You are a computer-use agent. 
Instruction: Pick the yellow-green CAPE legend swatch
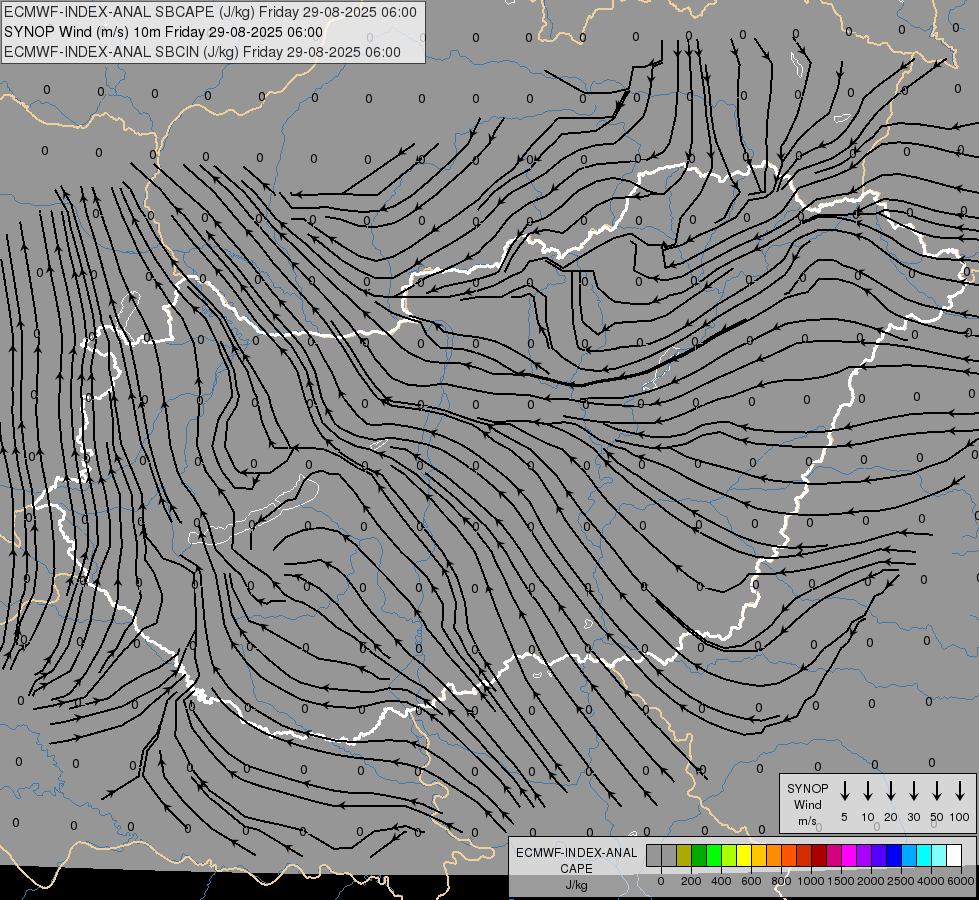(x=729, y=855)
